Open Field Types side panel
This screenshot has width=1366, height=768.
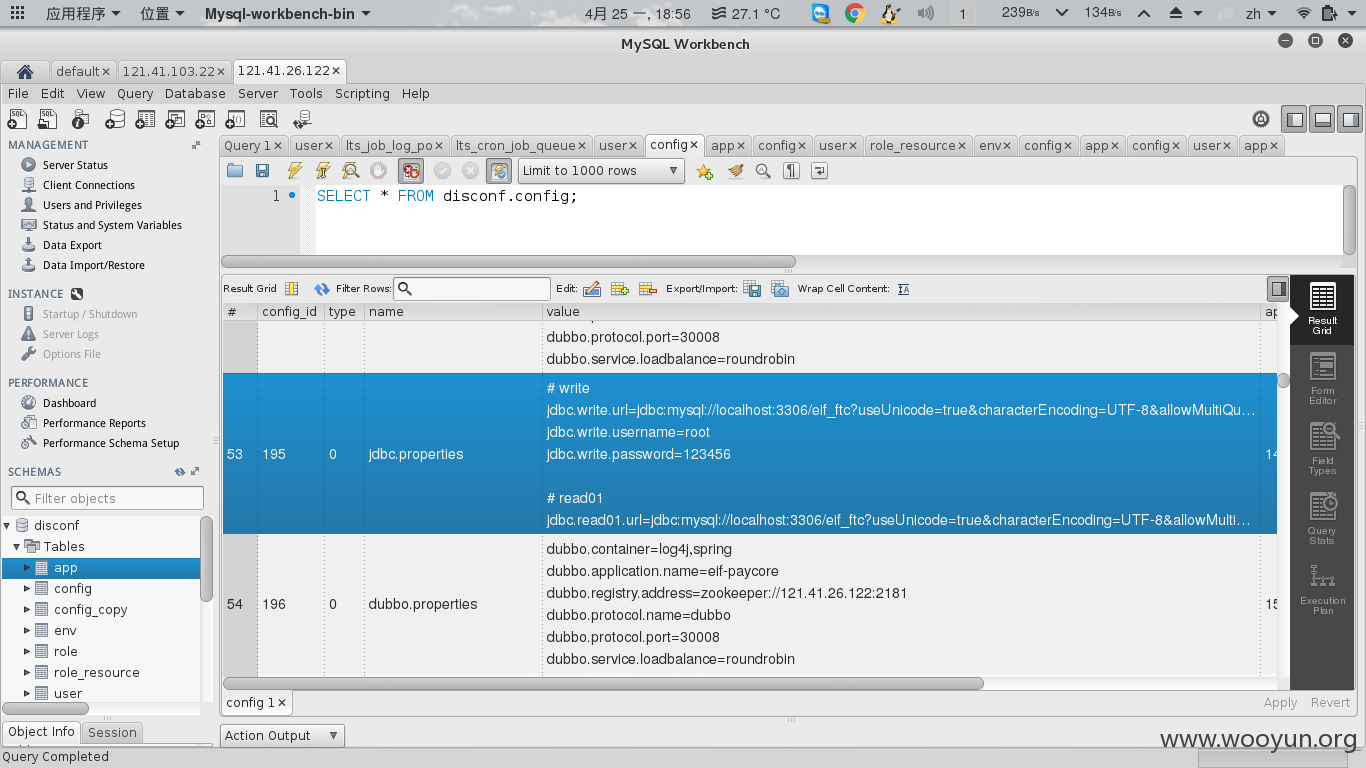[x=1322, y=449]
